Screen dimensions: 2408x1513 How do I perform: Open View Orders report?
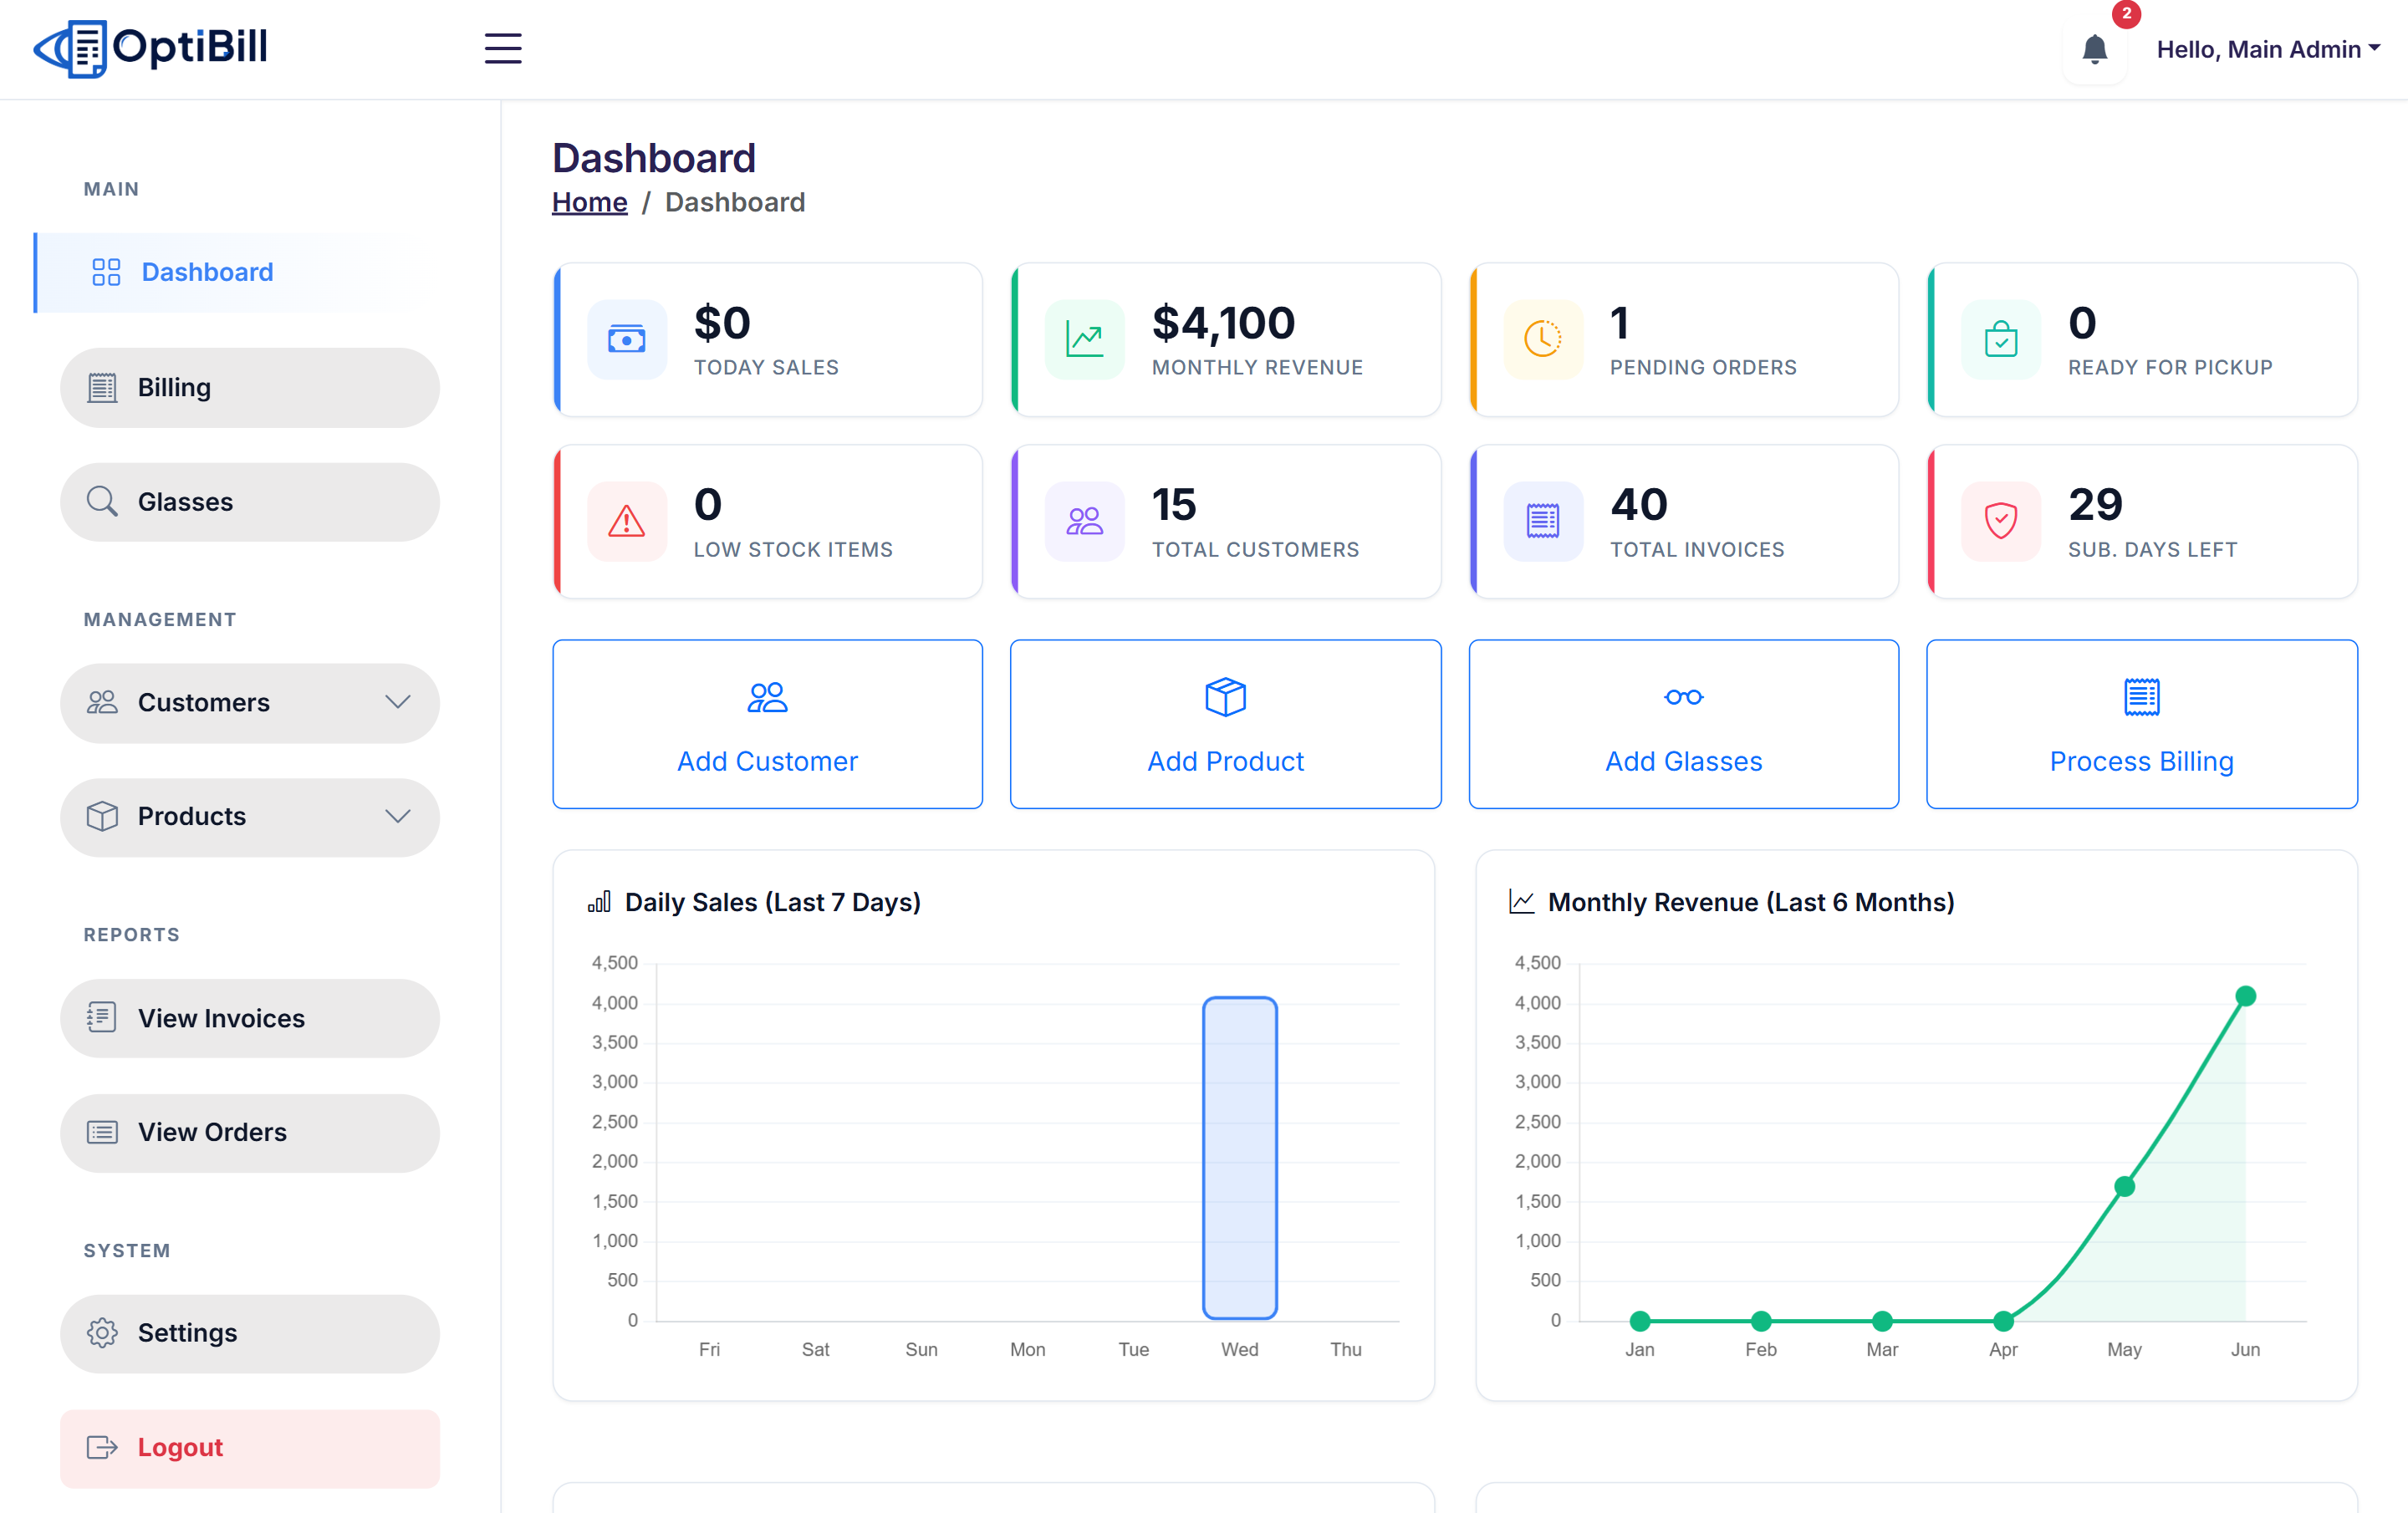pyautogui.click(x=249, y=1132)
